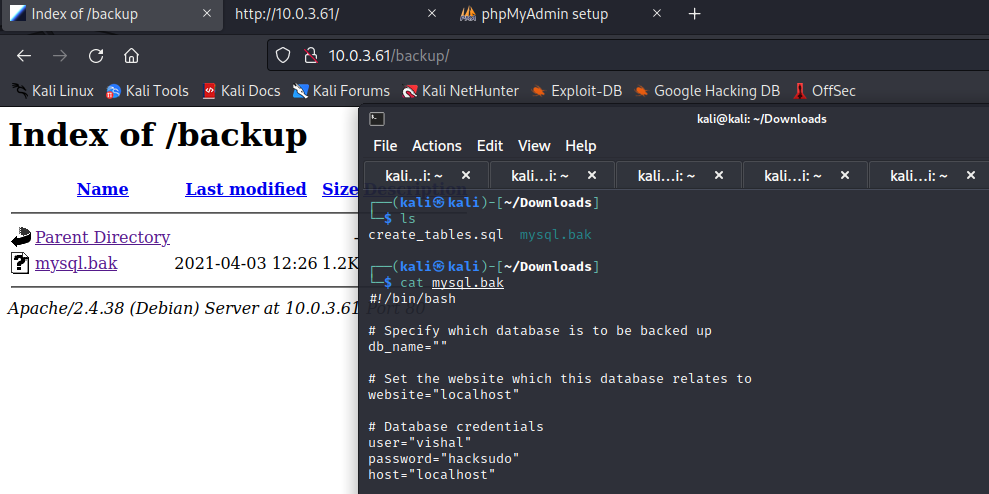
Task: Click the underlined mysql.bak in cat command
Action: click(468, 283)
